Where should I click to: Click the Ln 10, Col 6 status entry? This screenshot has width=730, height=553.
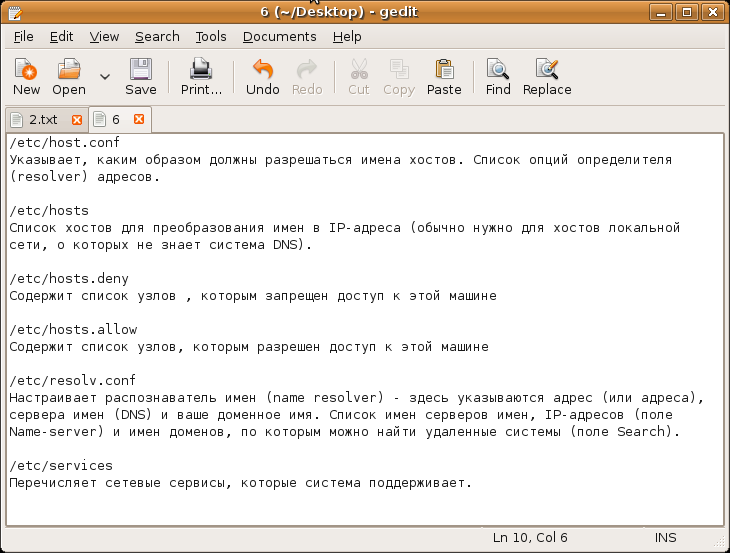click(x=530, y=538)
